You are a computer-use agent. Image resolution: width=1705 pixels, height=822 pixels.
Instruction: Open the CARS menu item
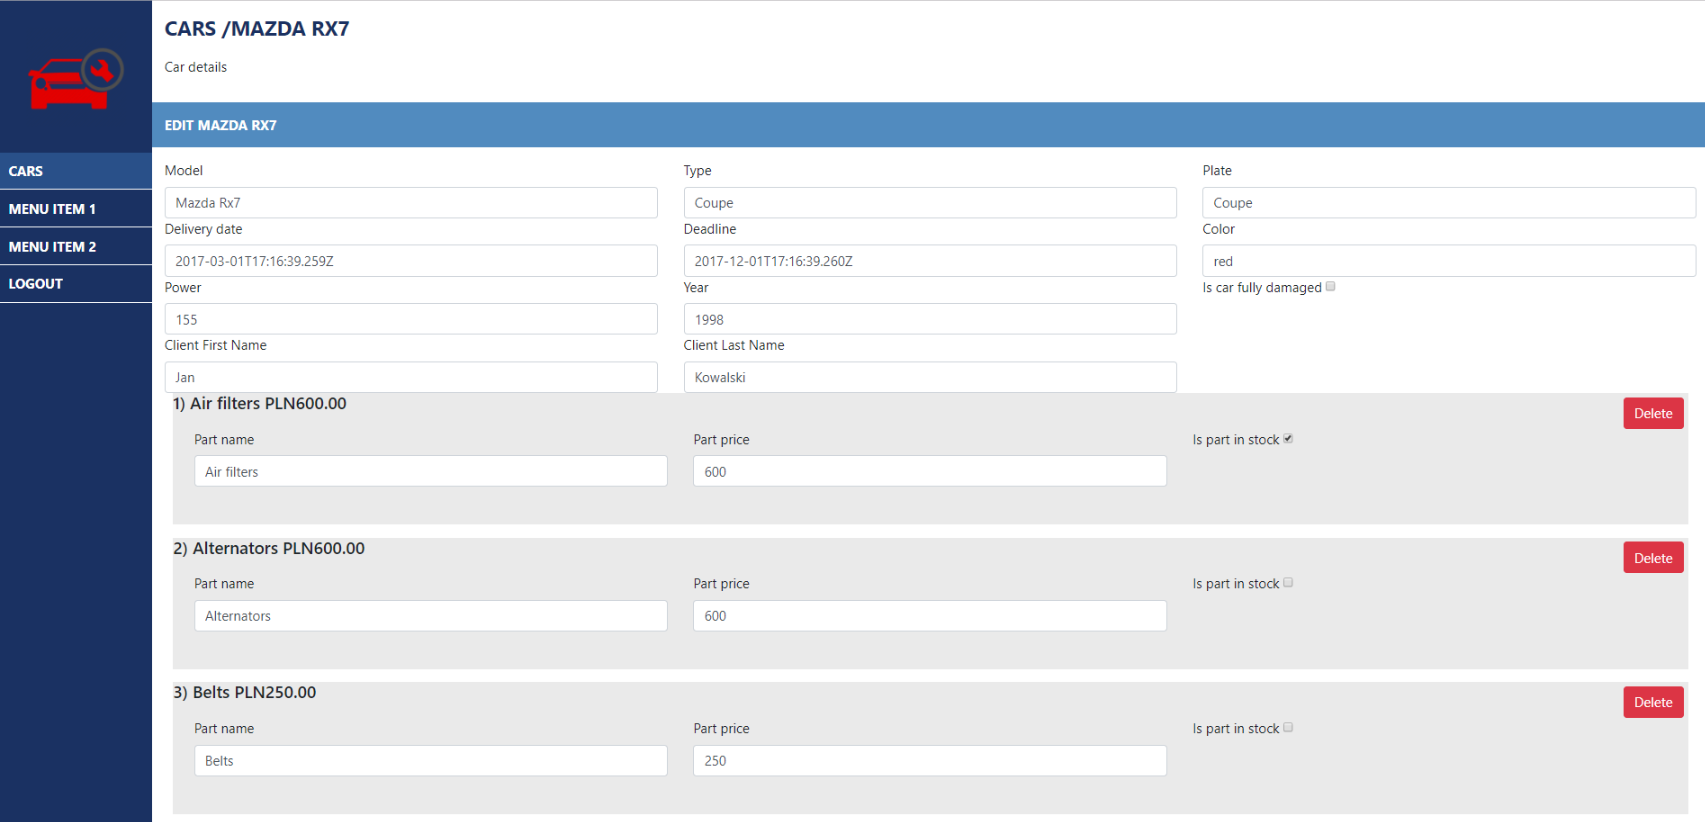(76, 171)
